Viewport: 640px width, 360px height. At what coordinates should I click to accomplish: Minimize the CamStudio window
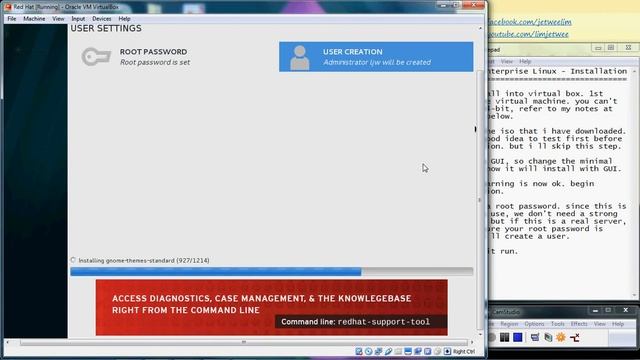596,311
